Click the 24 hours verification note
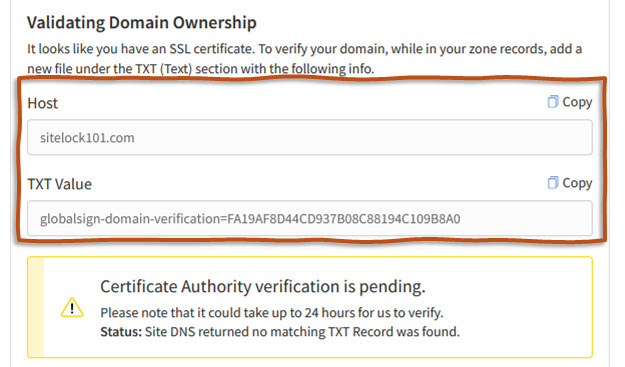625x367 pixels. (x=271, y=313)
